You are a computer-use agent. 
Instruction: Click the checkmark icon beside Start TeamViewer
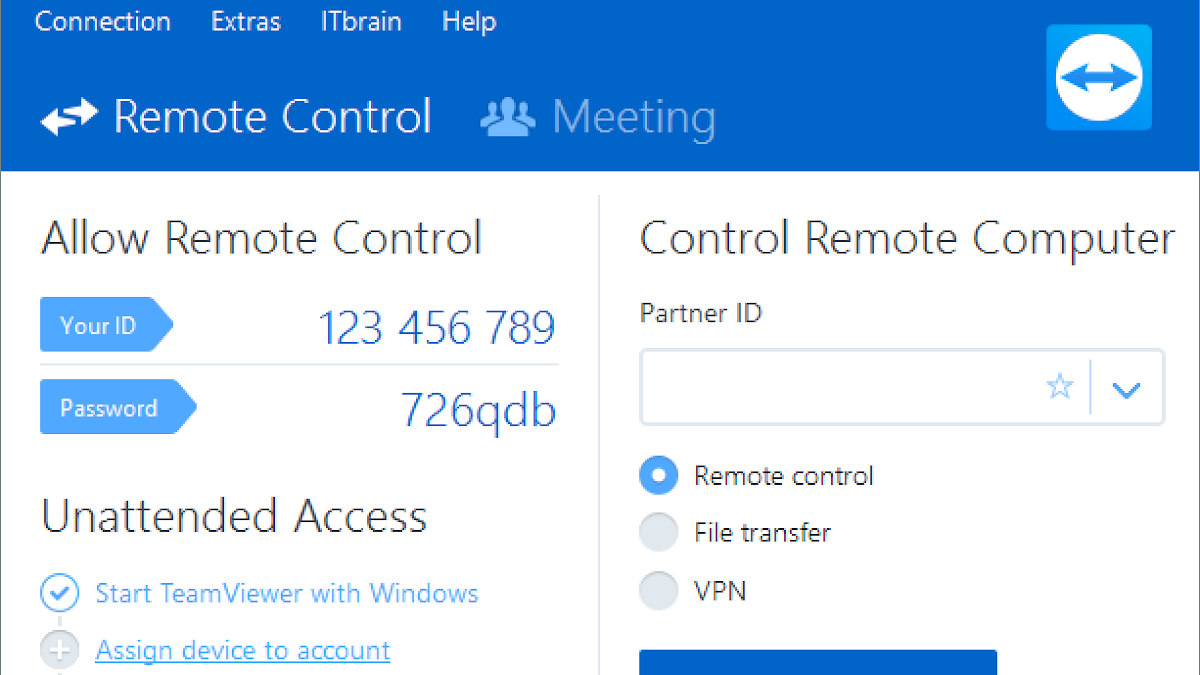pos(59,593)
